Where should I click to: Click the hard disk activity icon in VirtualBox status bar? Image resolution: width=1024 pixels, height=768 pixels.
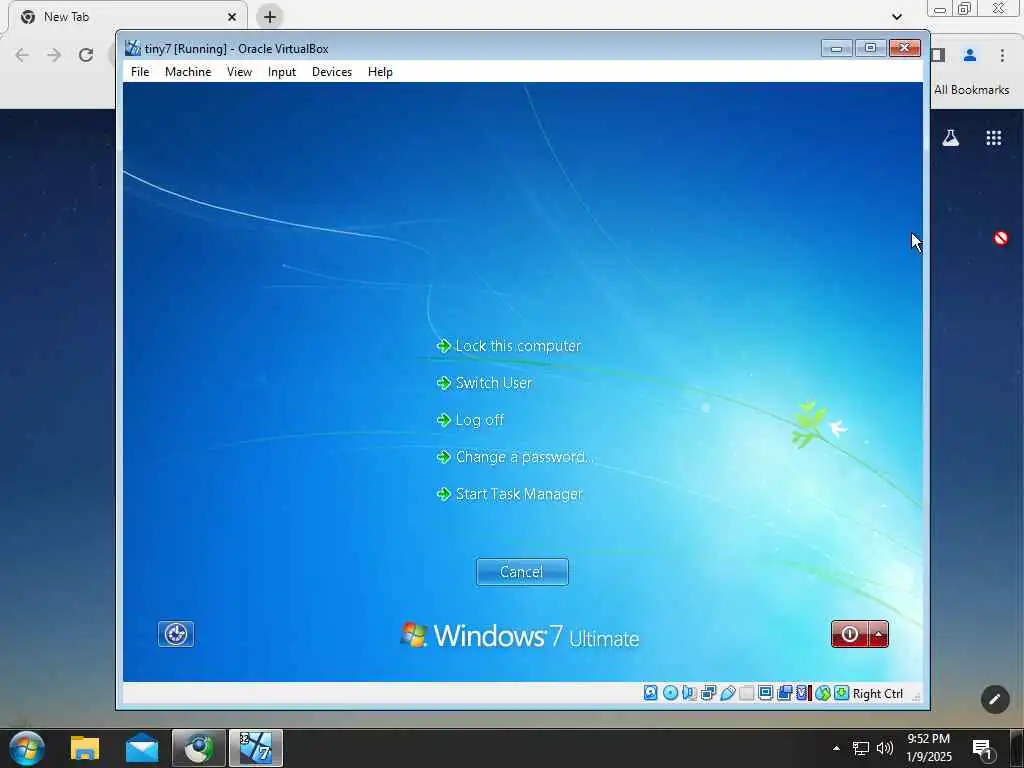tap(650, 693)
